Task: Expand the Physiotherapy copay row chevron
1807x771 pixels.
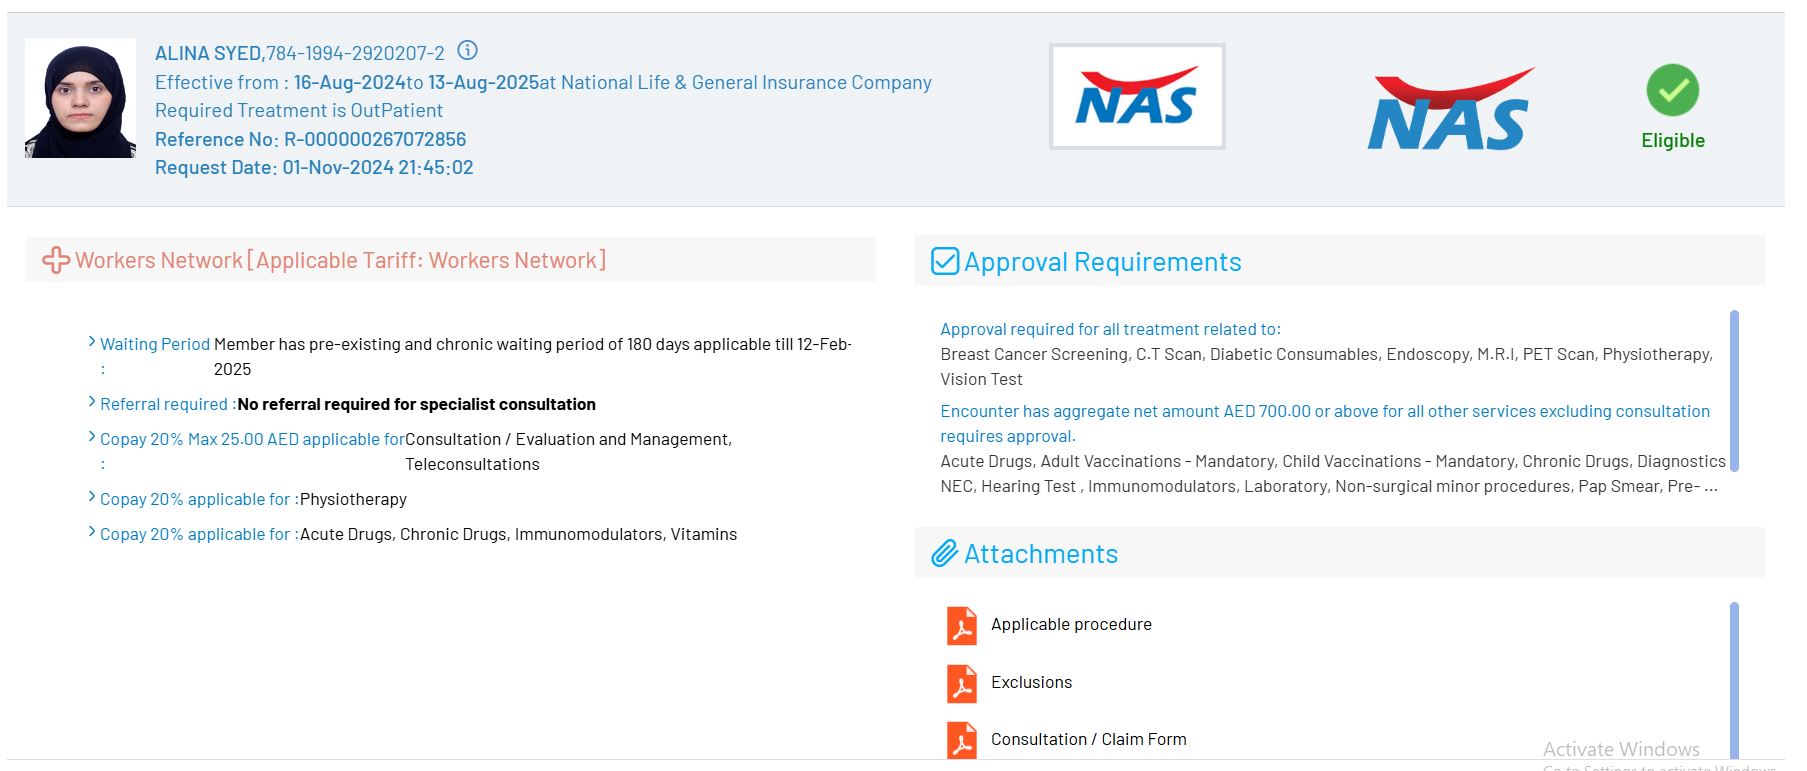Action: click(x=92, y=498)
